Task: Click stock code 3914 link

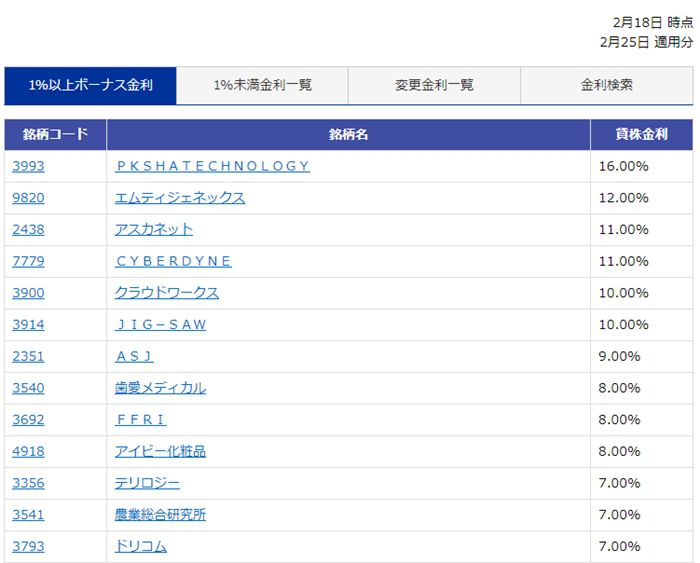Action: tap(28, 325)
